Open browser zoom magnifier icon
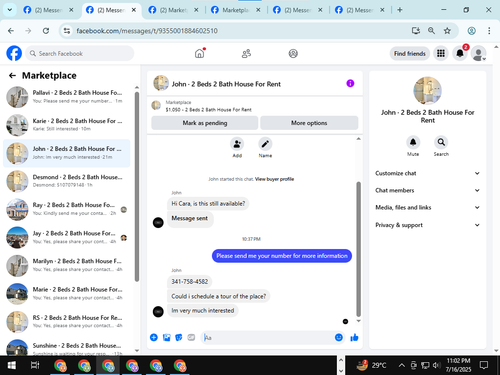This screenshot has height=375, width=500. 431,31
